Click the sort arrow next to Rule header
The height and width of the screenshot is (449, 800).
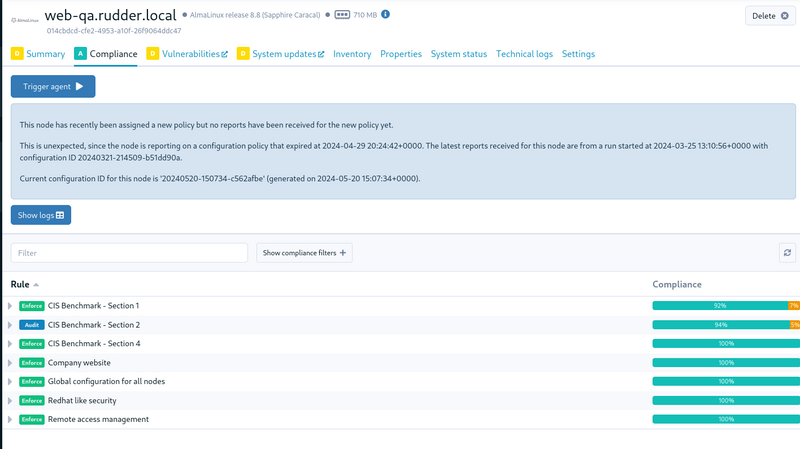click(36, 285)
